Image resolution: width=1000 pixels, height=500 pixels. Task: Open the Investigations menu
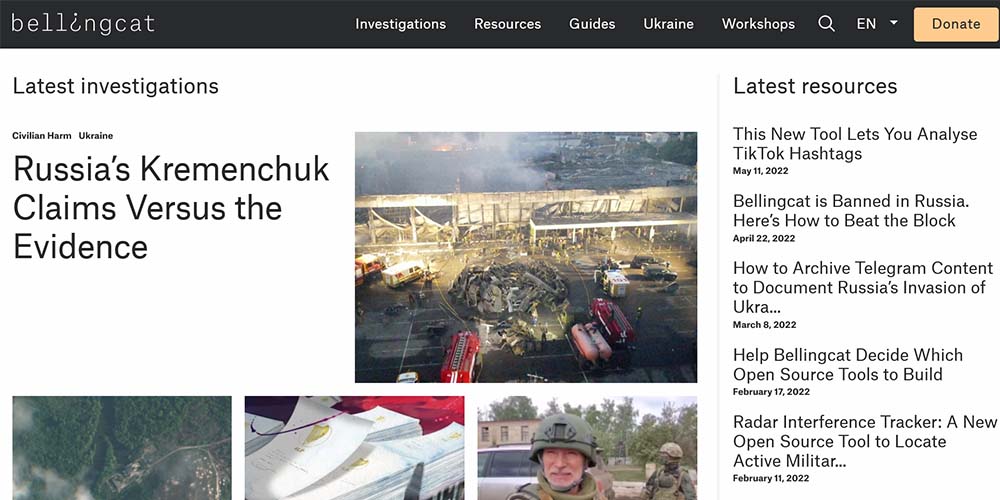coord(401,24)
